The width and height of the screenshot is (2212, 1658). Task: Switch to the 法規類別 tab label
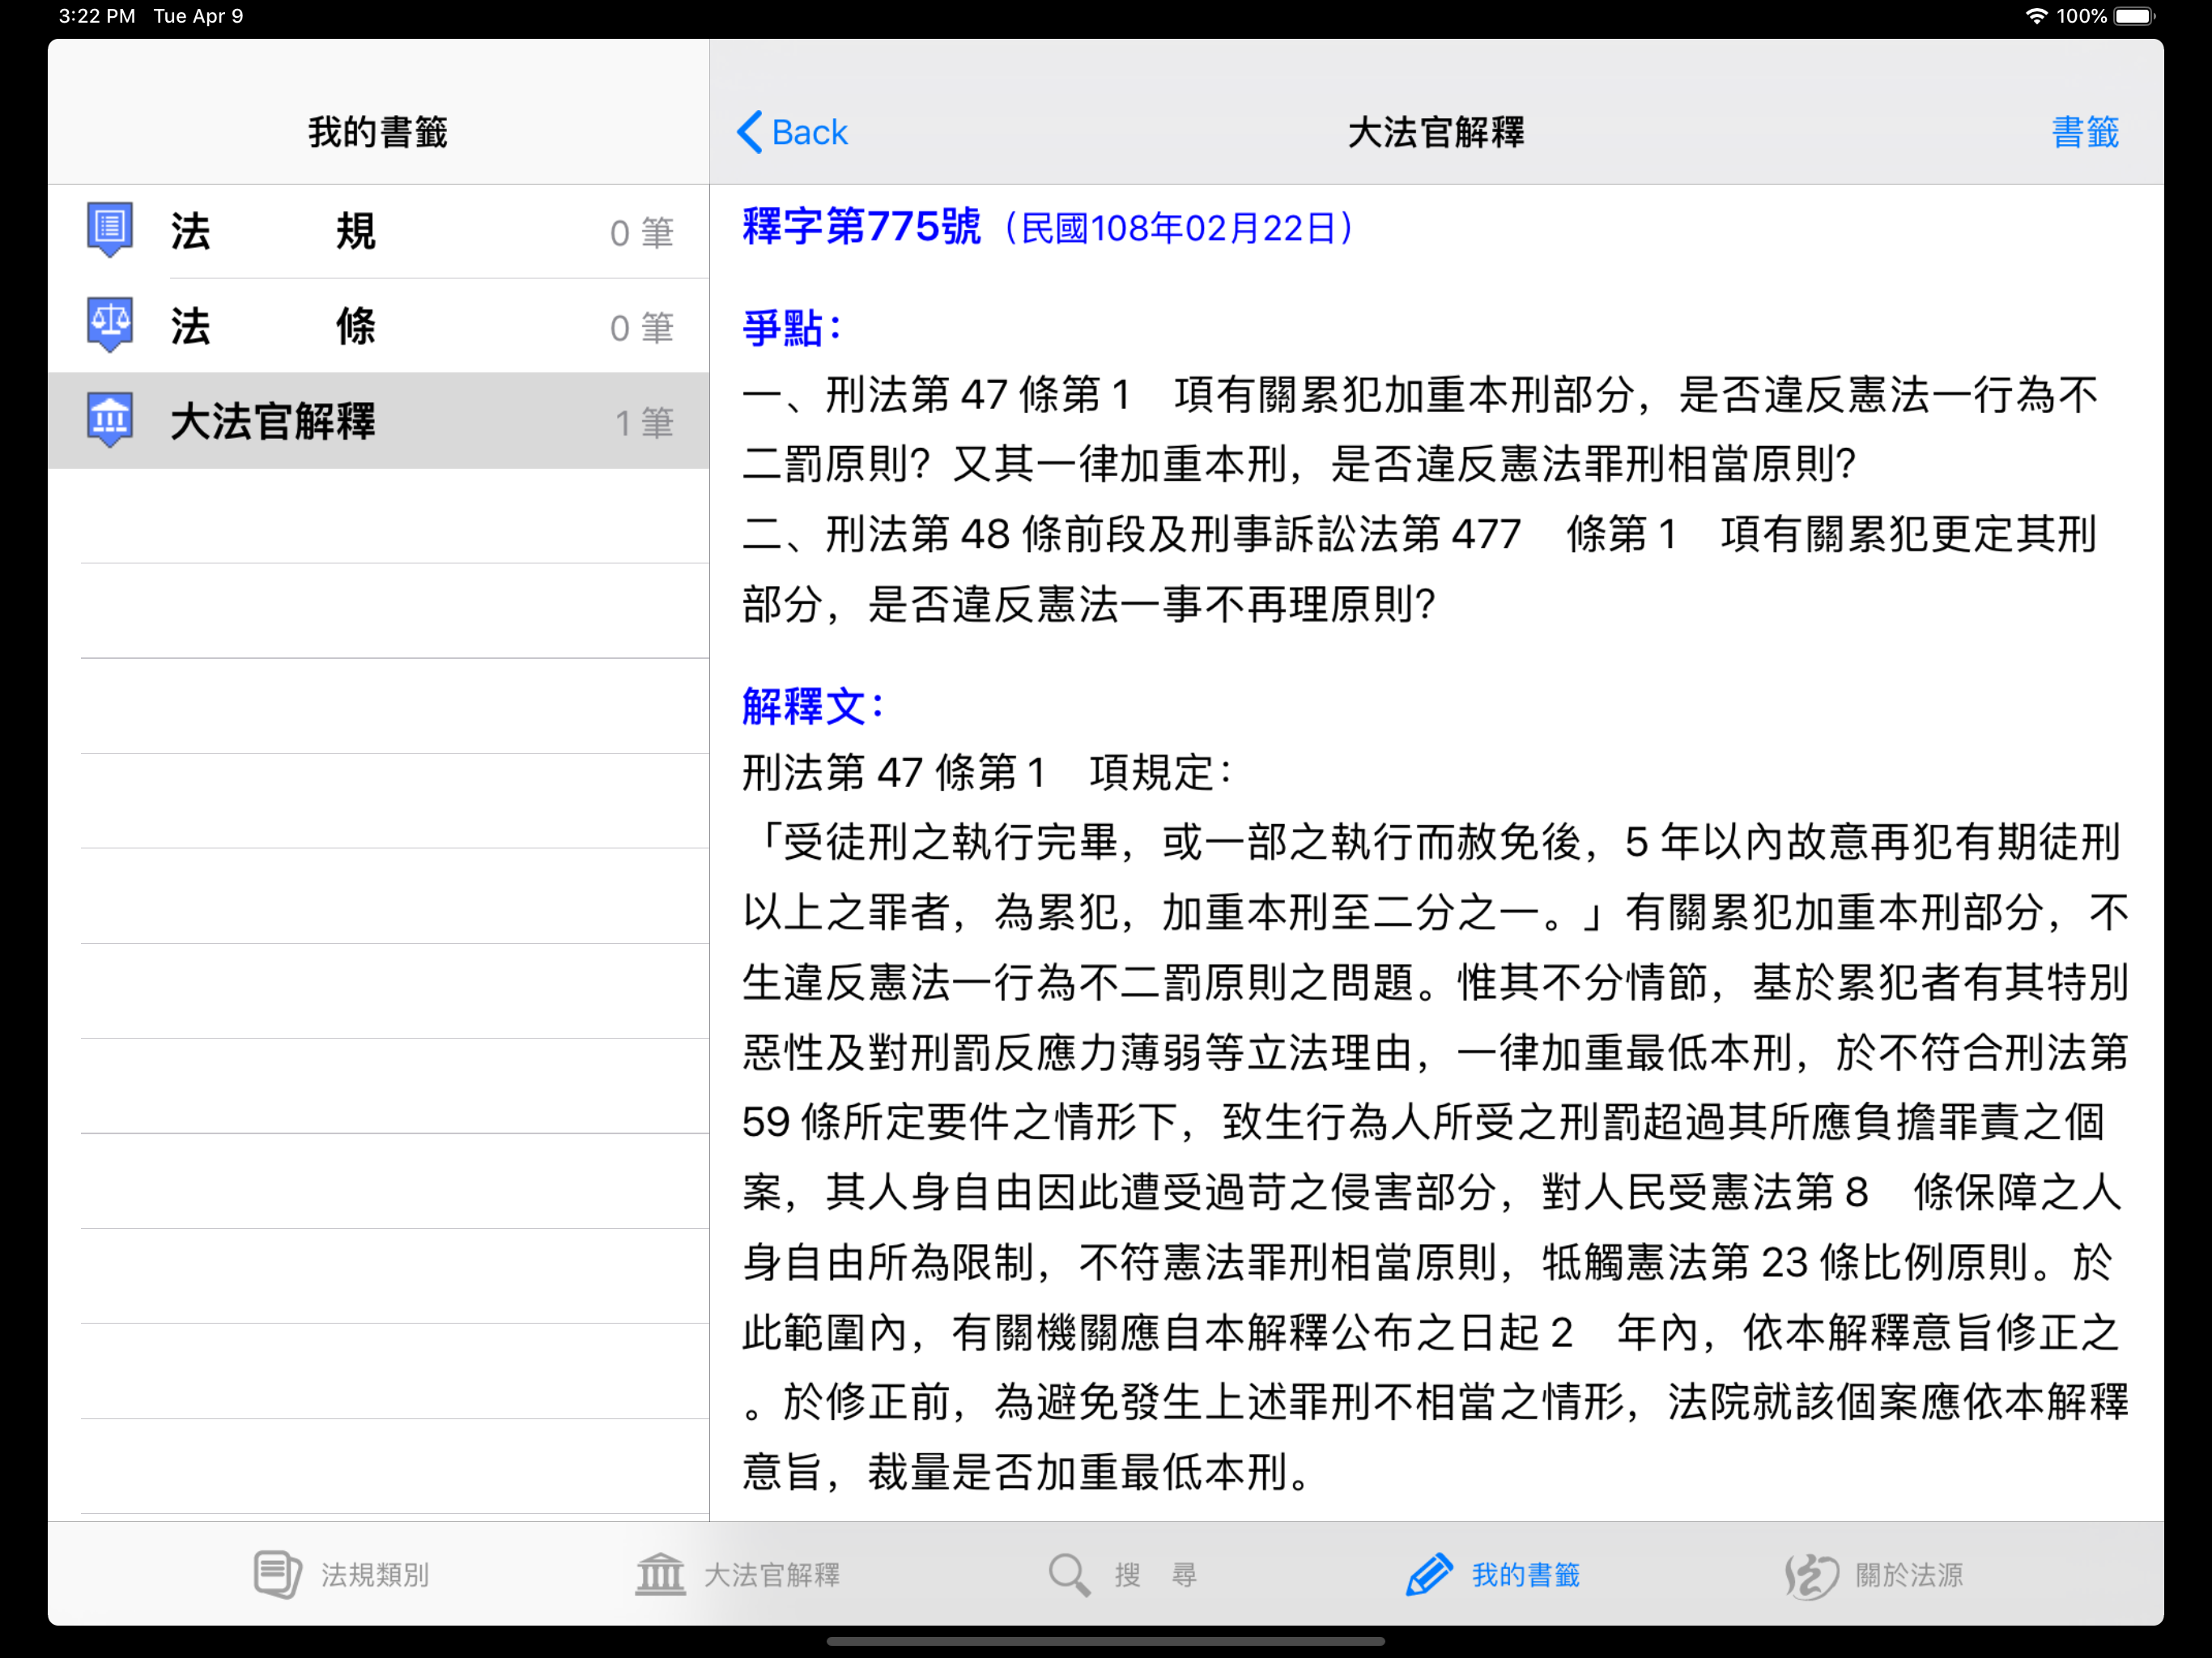tap(375, 1575)
